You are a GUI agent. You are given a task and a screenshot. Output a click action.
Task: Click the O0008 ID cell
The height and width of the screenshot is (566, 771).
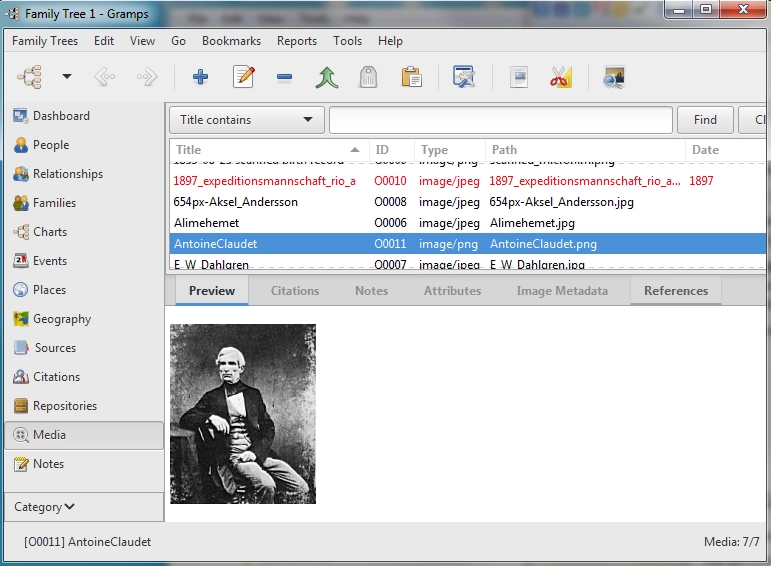[390, 202]
